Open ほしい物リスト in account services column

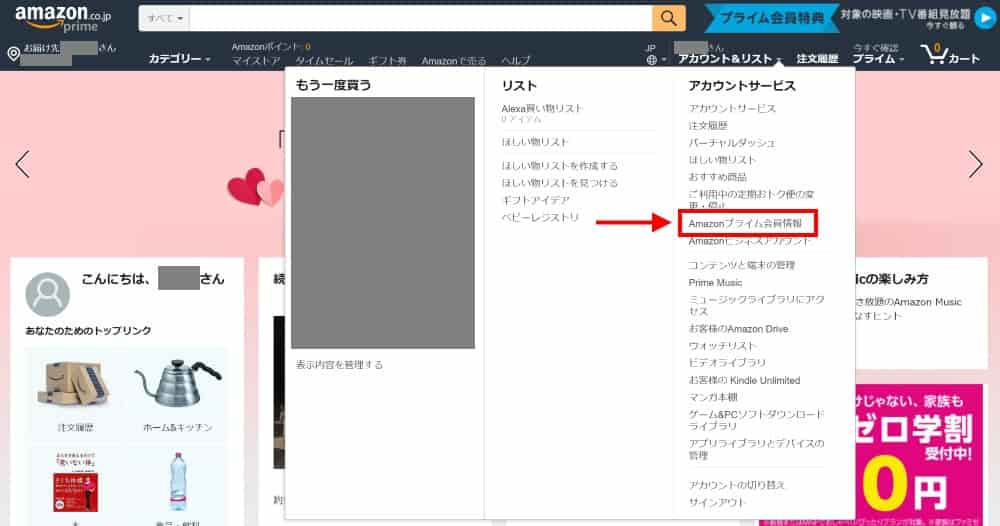pyautogui.click(x=722, y=160)
